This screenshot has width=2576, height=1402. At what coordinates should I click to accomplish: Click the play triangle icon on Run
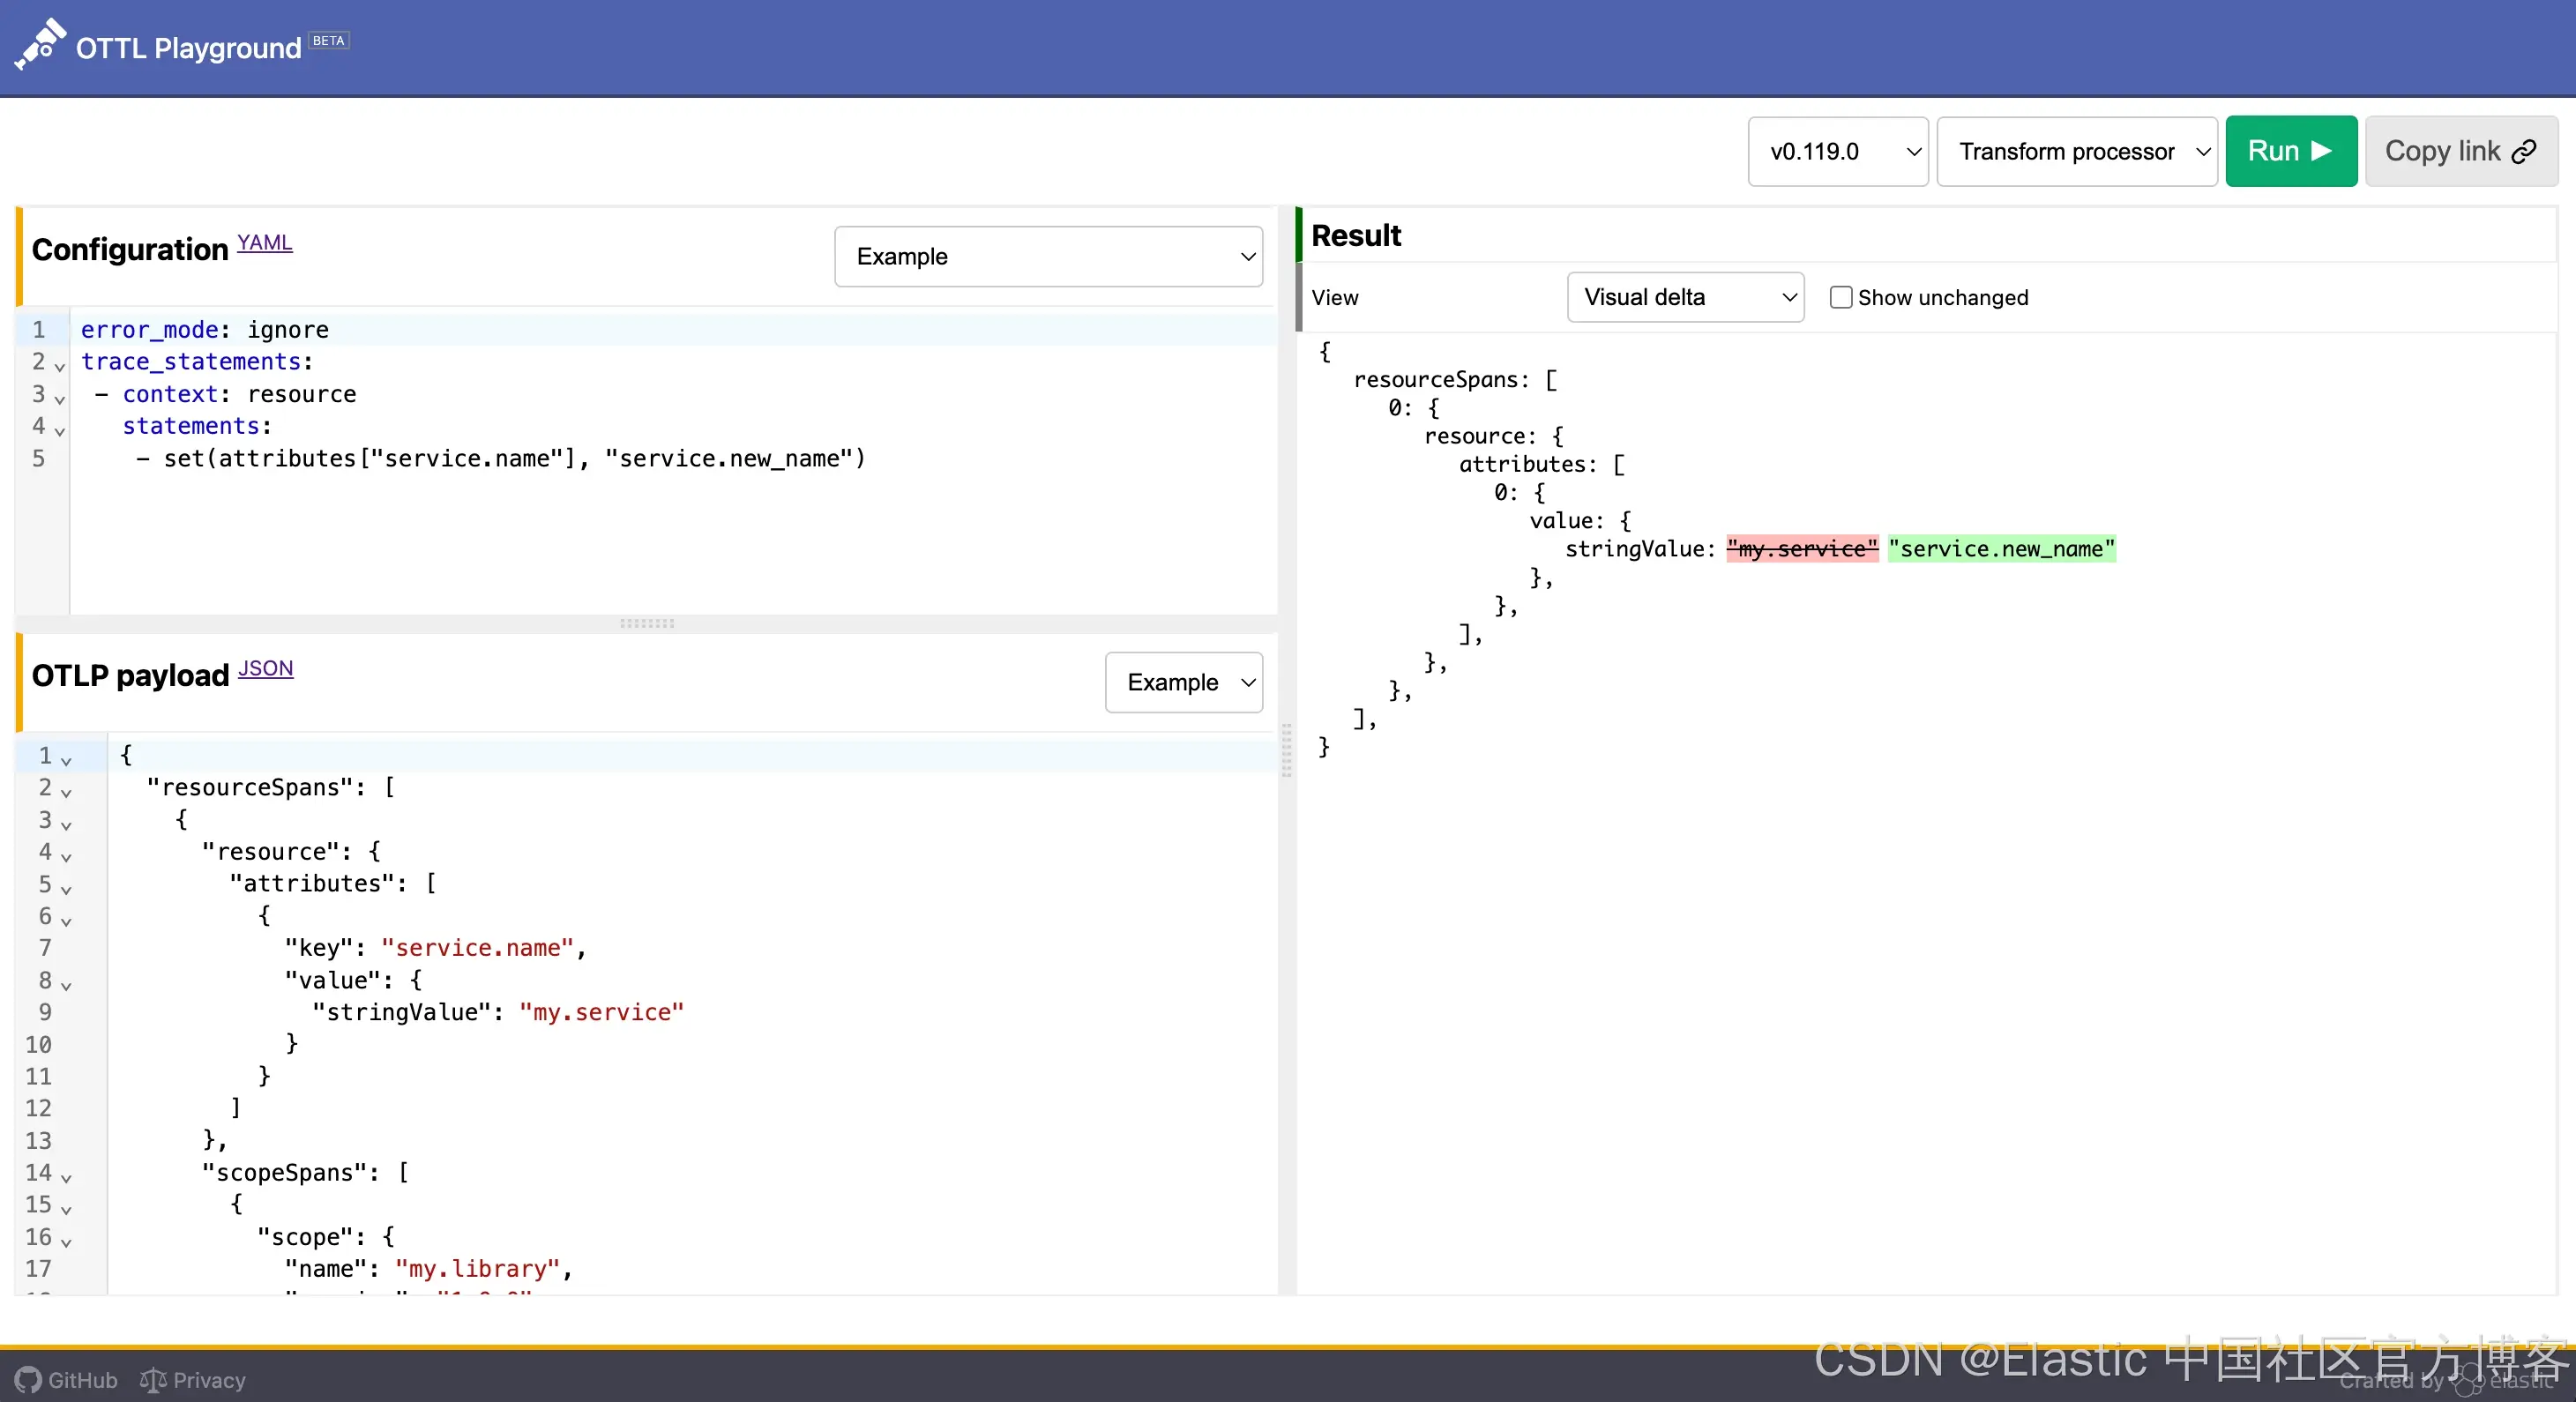(x=2322, y=151)
